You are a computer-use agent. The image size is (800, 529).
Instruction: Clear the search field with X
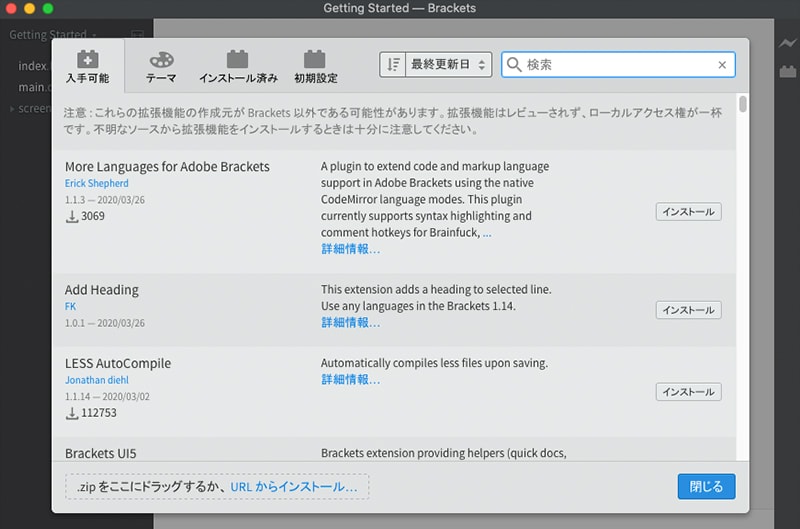(x=722, y=65)
